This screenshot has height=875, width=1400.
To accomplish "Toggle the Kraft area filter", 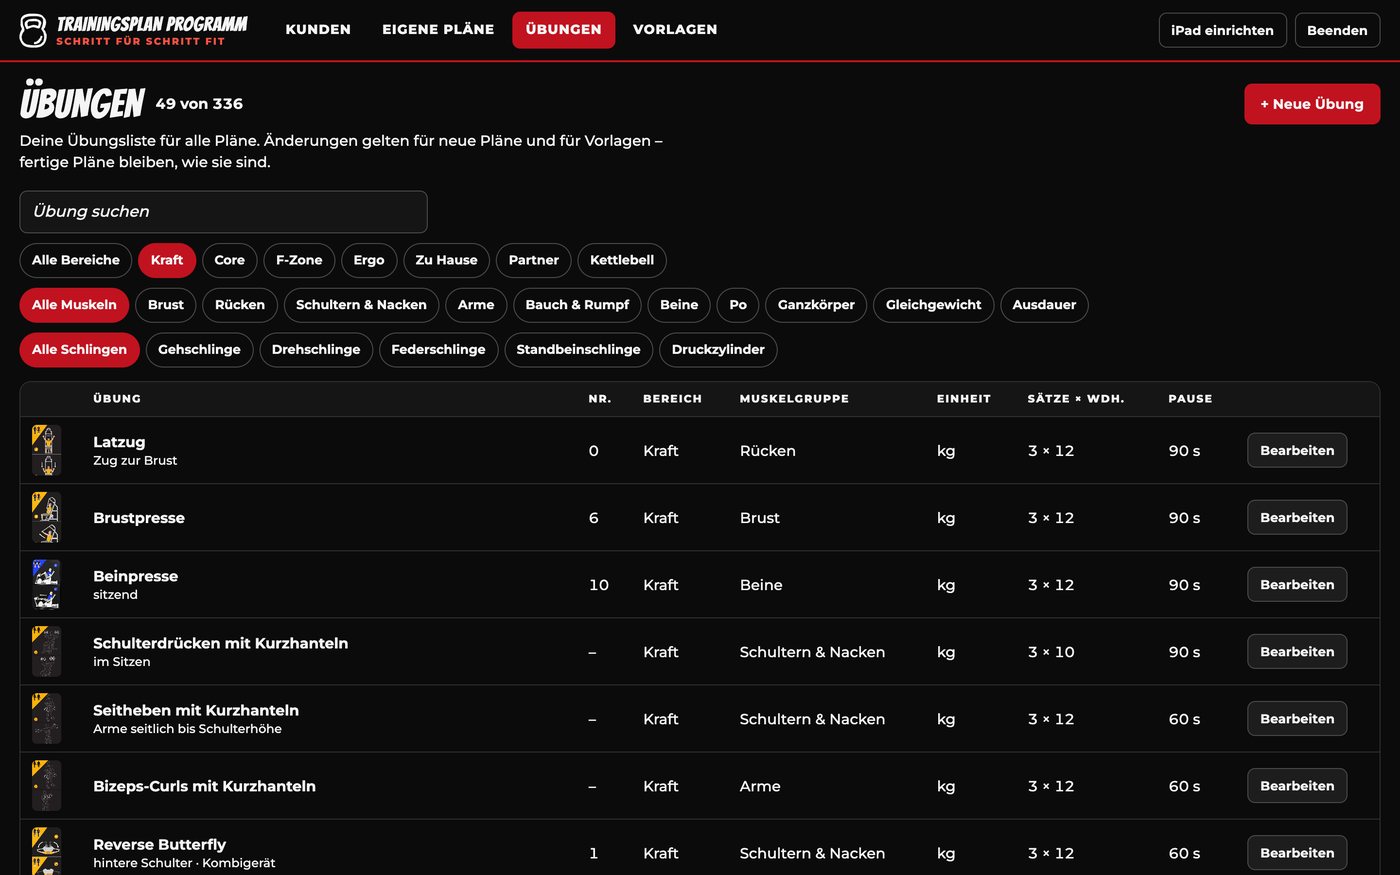I will pyautogui.click(x=167, y=260).
